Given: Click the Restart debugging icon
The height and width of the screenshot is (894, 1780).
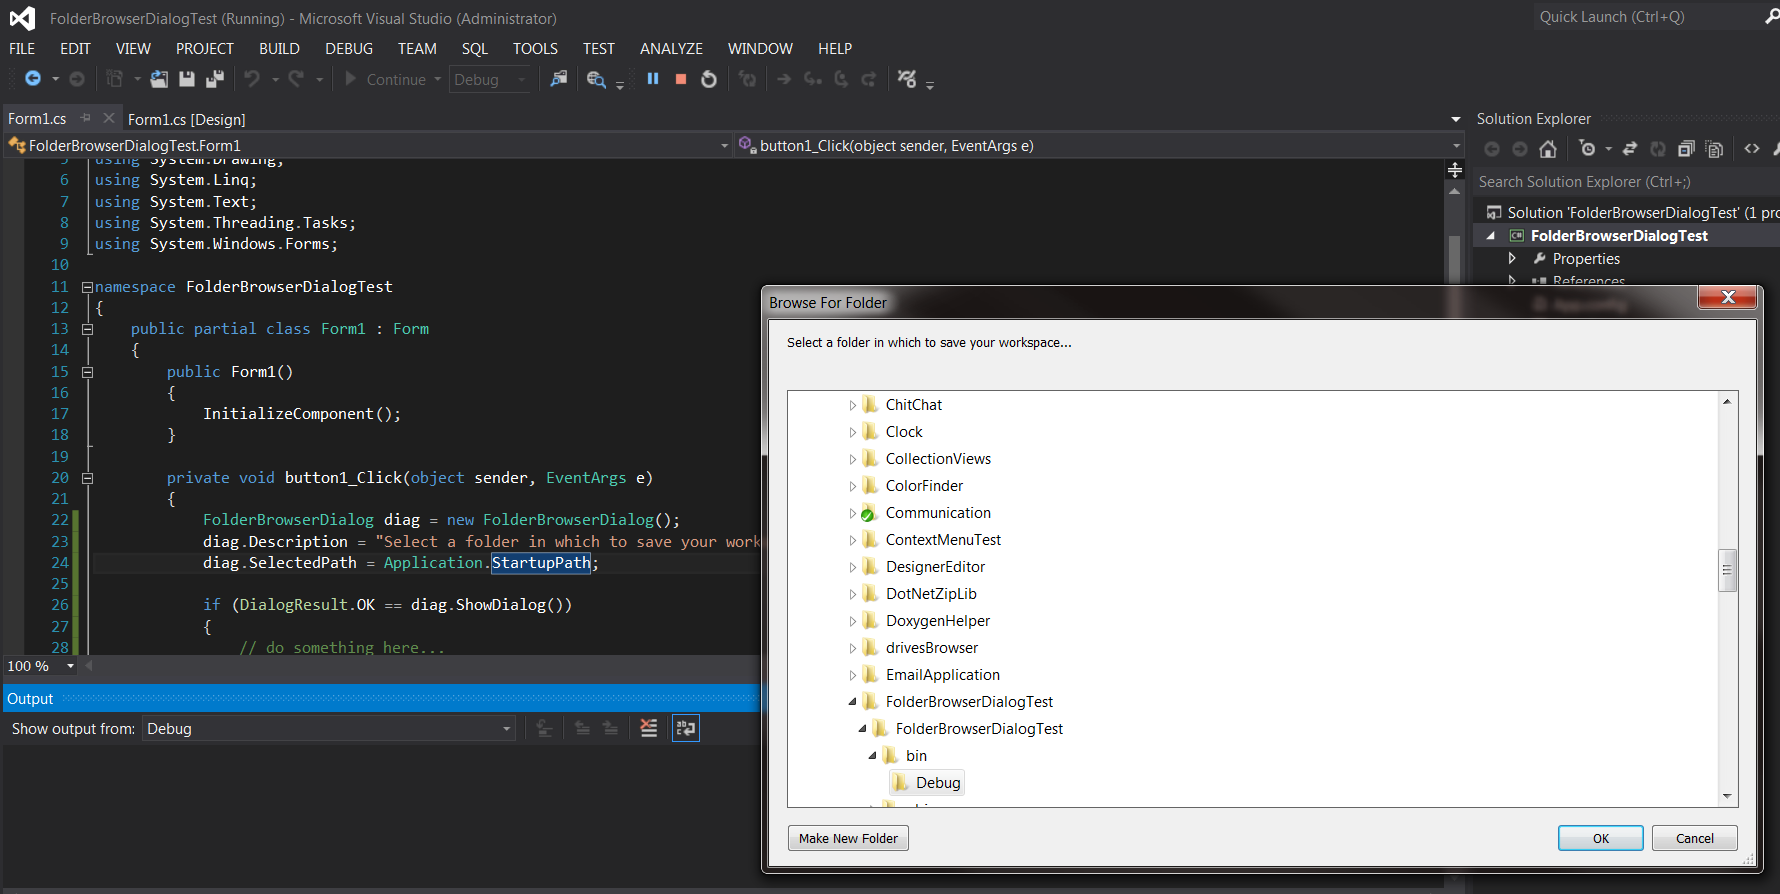Looking at the screenshot, I should (709, 79).
